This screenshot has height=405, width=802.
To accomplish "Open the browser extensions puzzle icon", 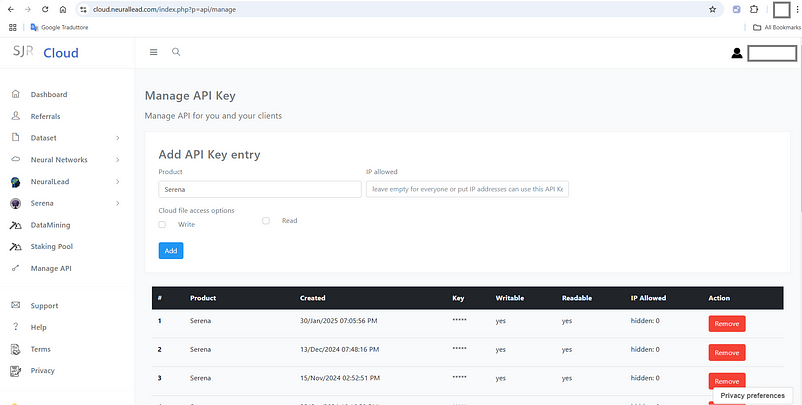I will [754, 9].
